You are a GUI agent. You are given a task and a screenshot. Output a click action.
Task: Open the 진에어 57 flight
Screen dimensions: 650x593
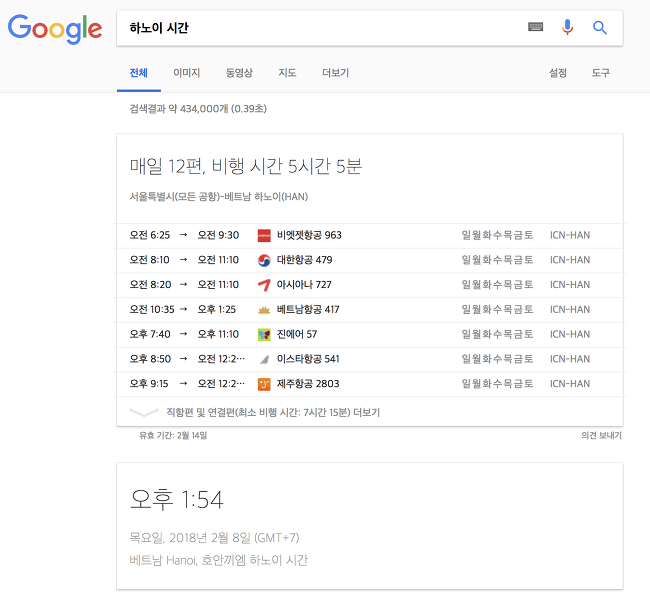(x=297, y=334)
